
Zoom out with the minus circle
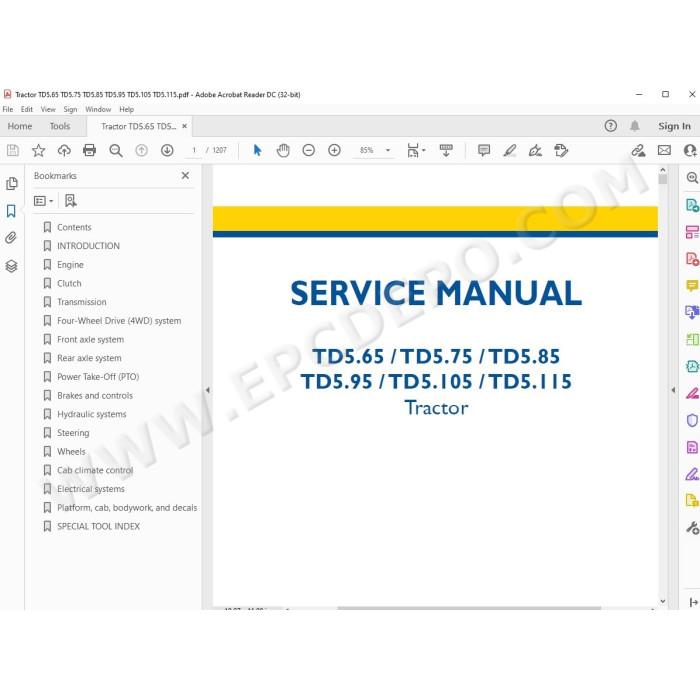(x=308, y=150)
